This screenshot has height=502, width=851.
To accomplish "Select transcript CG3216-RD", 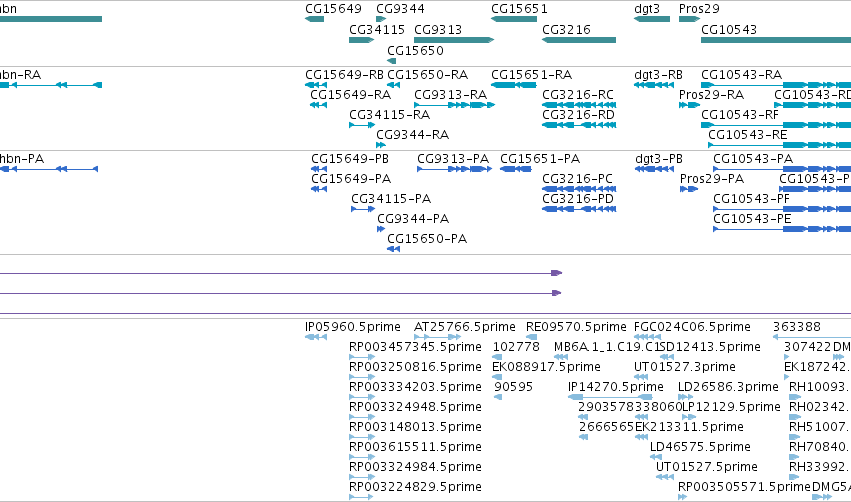I will point(579,115).
